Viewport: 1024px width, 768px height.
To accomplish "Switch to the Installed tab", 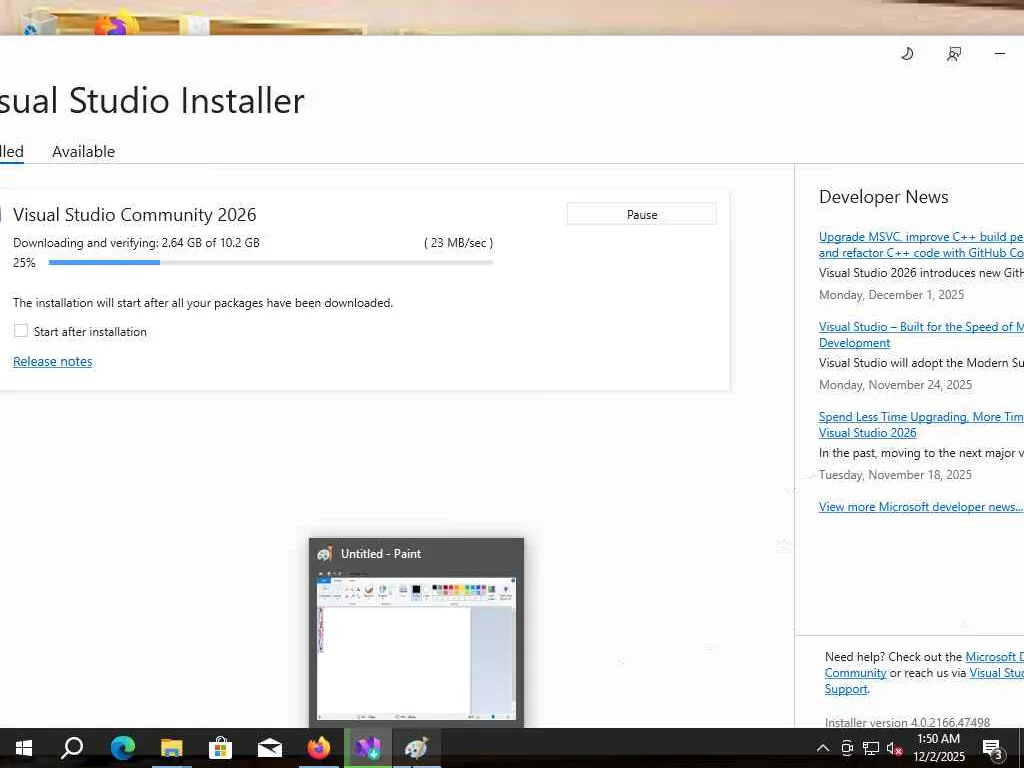I will click(x=11, y=152).
